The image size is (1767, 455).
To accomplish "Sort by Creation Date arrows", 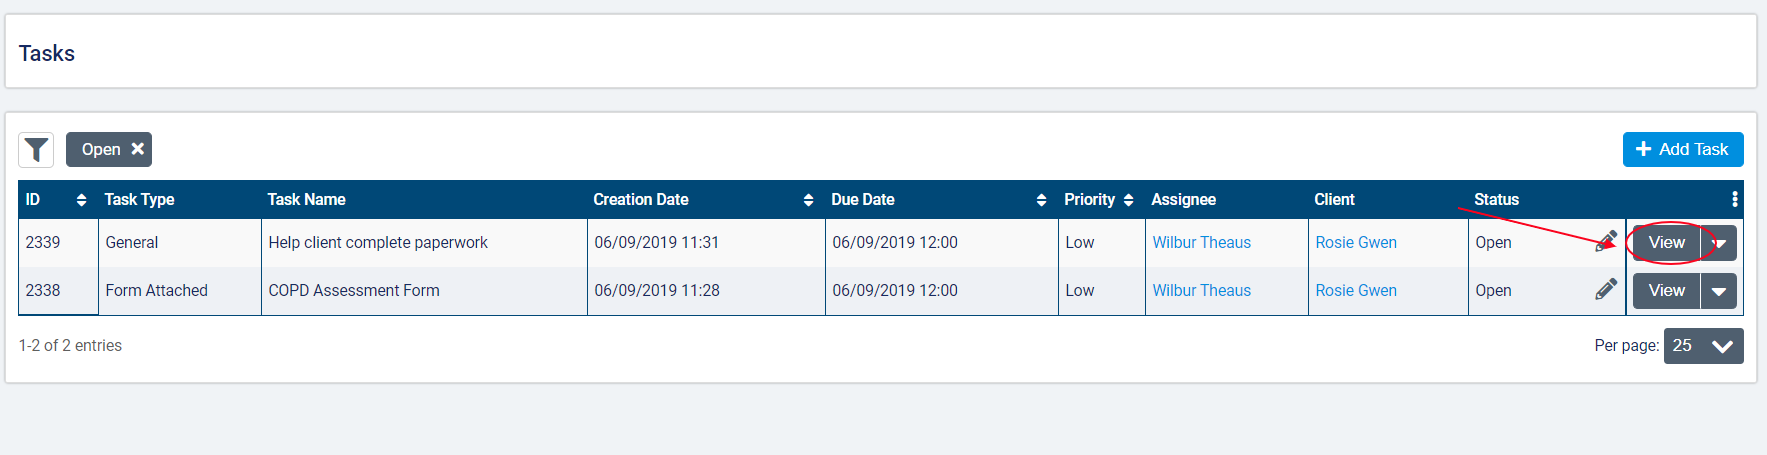I will (808, 200).
